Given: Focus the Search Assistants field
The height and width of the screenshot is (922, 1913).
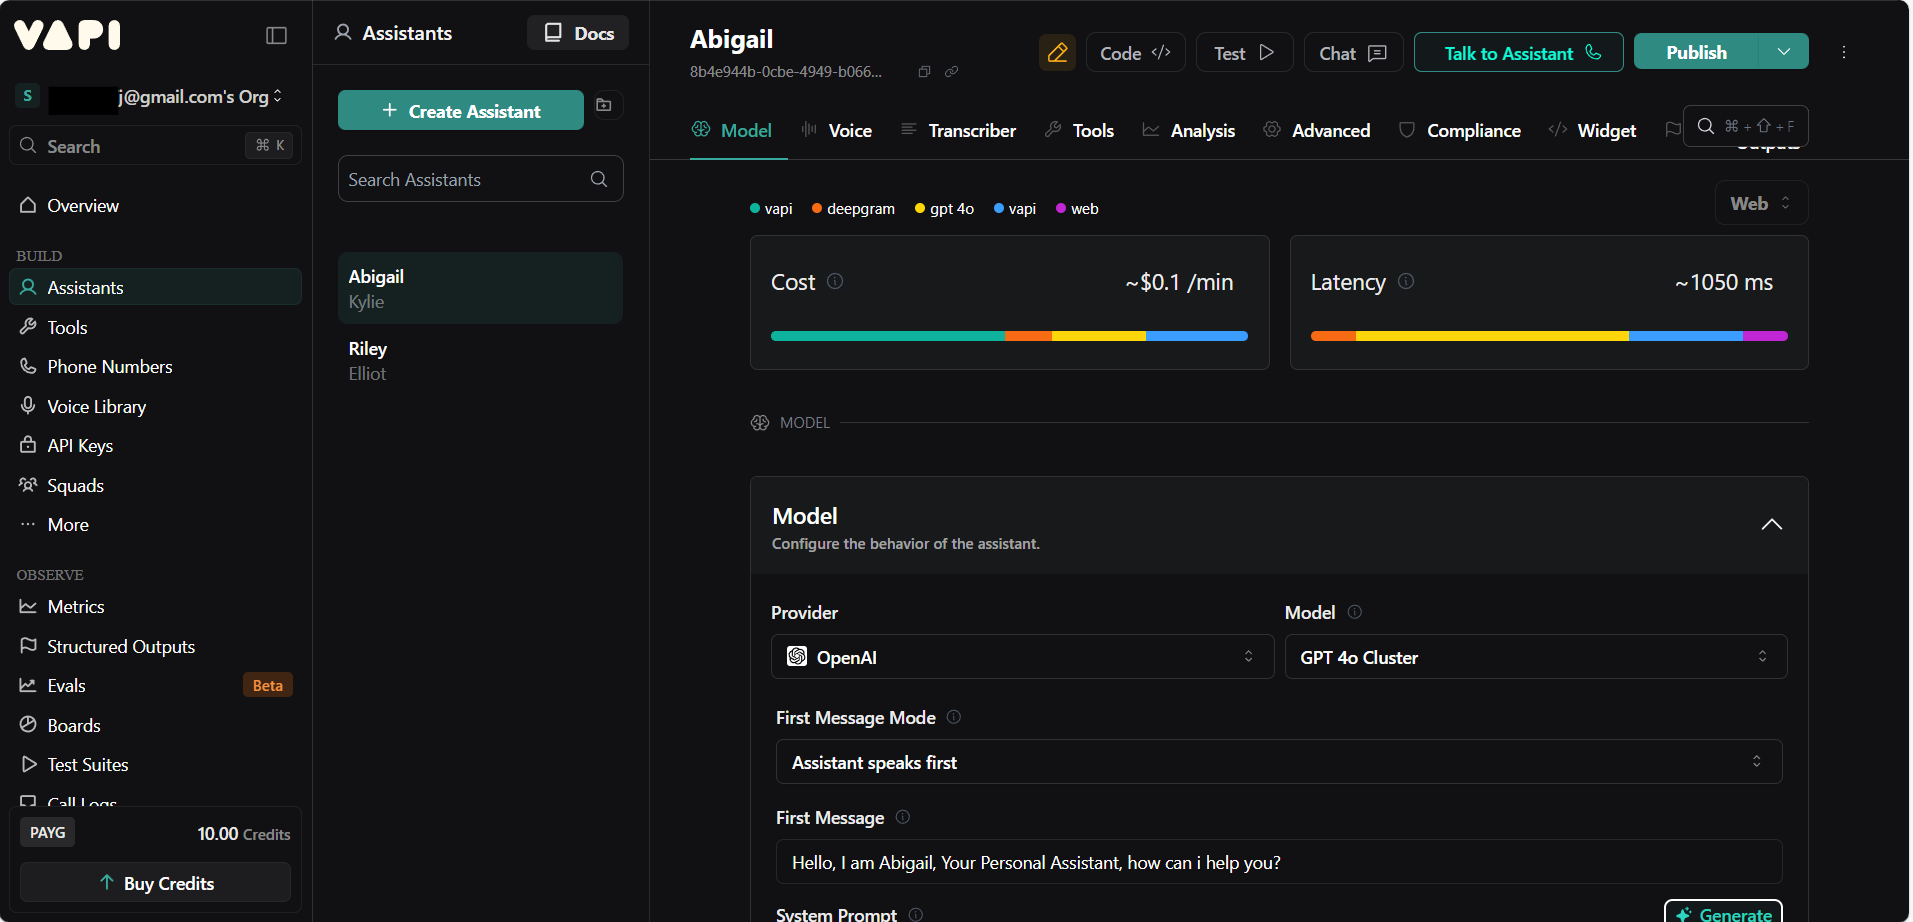Looking at the screenshot, I should coord(481,179).
